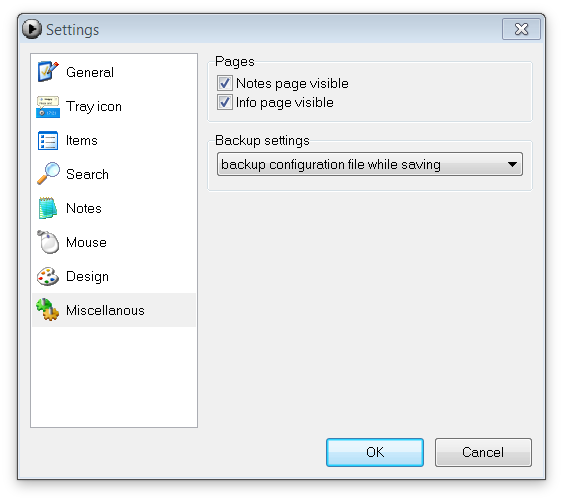Switch to the Tray icon category
This screenshot has height=501, width=563.
pyautogui.click(x=94, y=107)
